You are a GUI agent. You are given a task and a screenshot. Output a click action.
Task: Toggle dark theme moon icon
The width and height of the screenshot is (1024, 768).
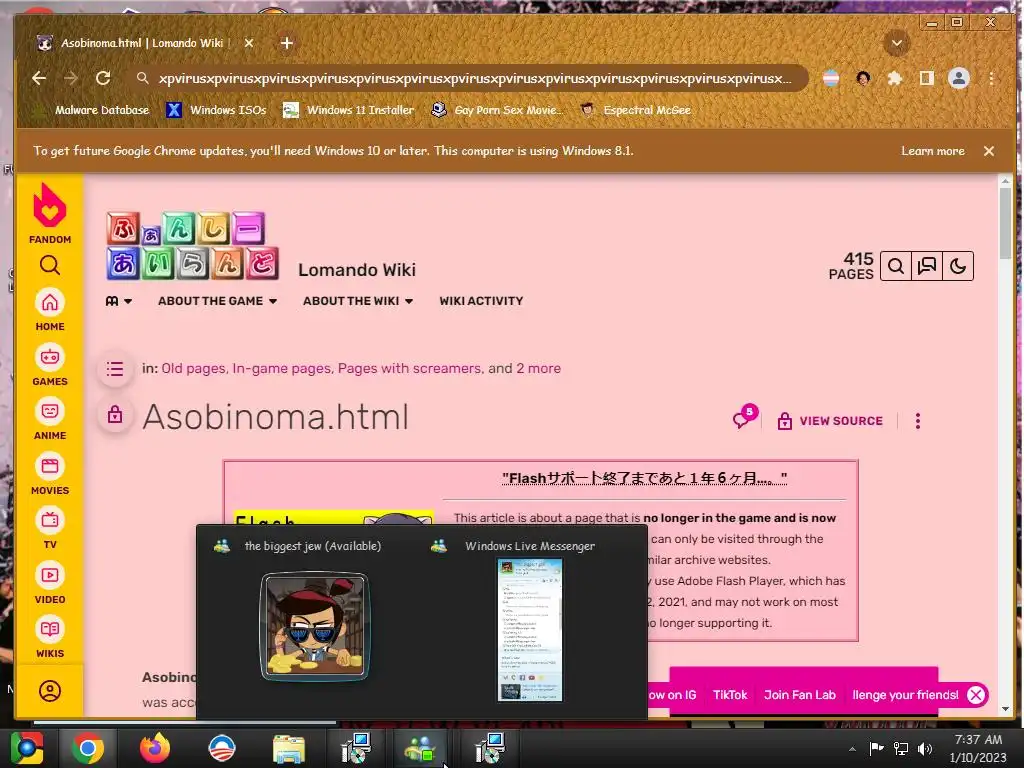coord(958,266)
